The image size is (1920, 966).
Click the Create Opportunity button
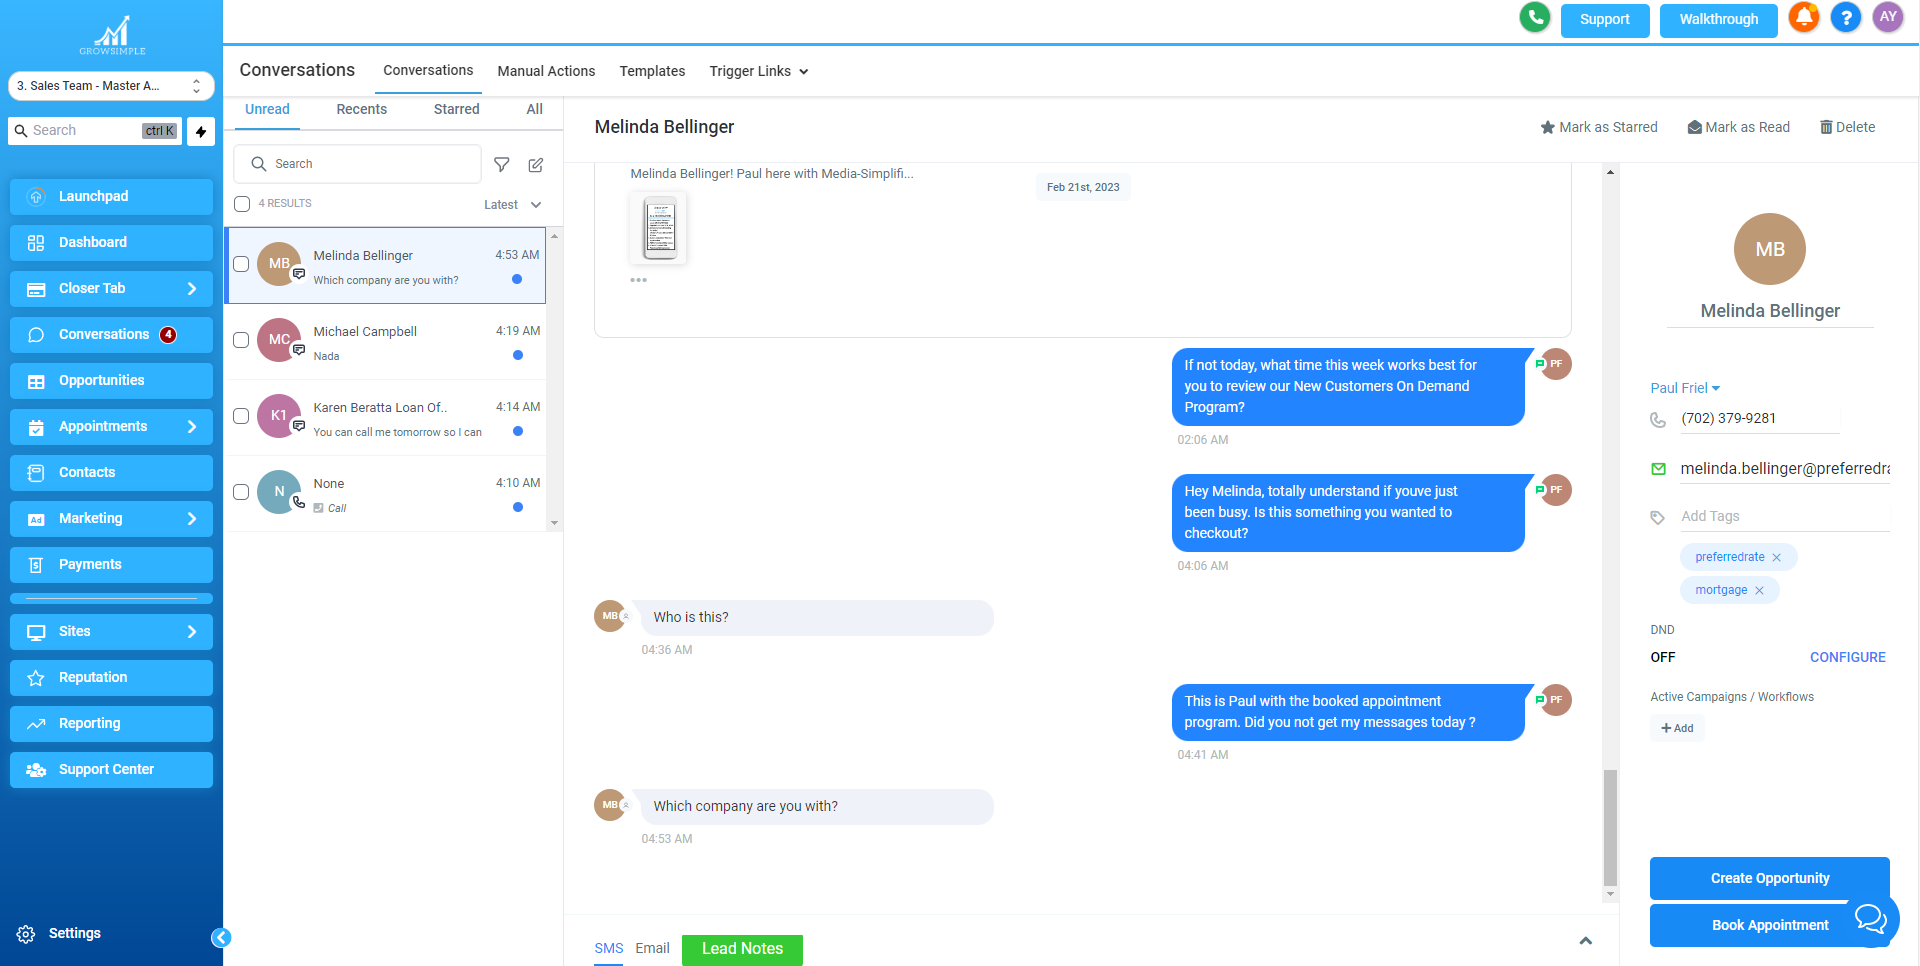click(1769, 878)
